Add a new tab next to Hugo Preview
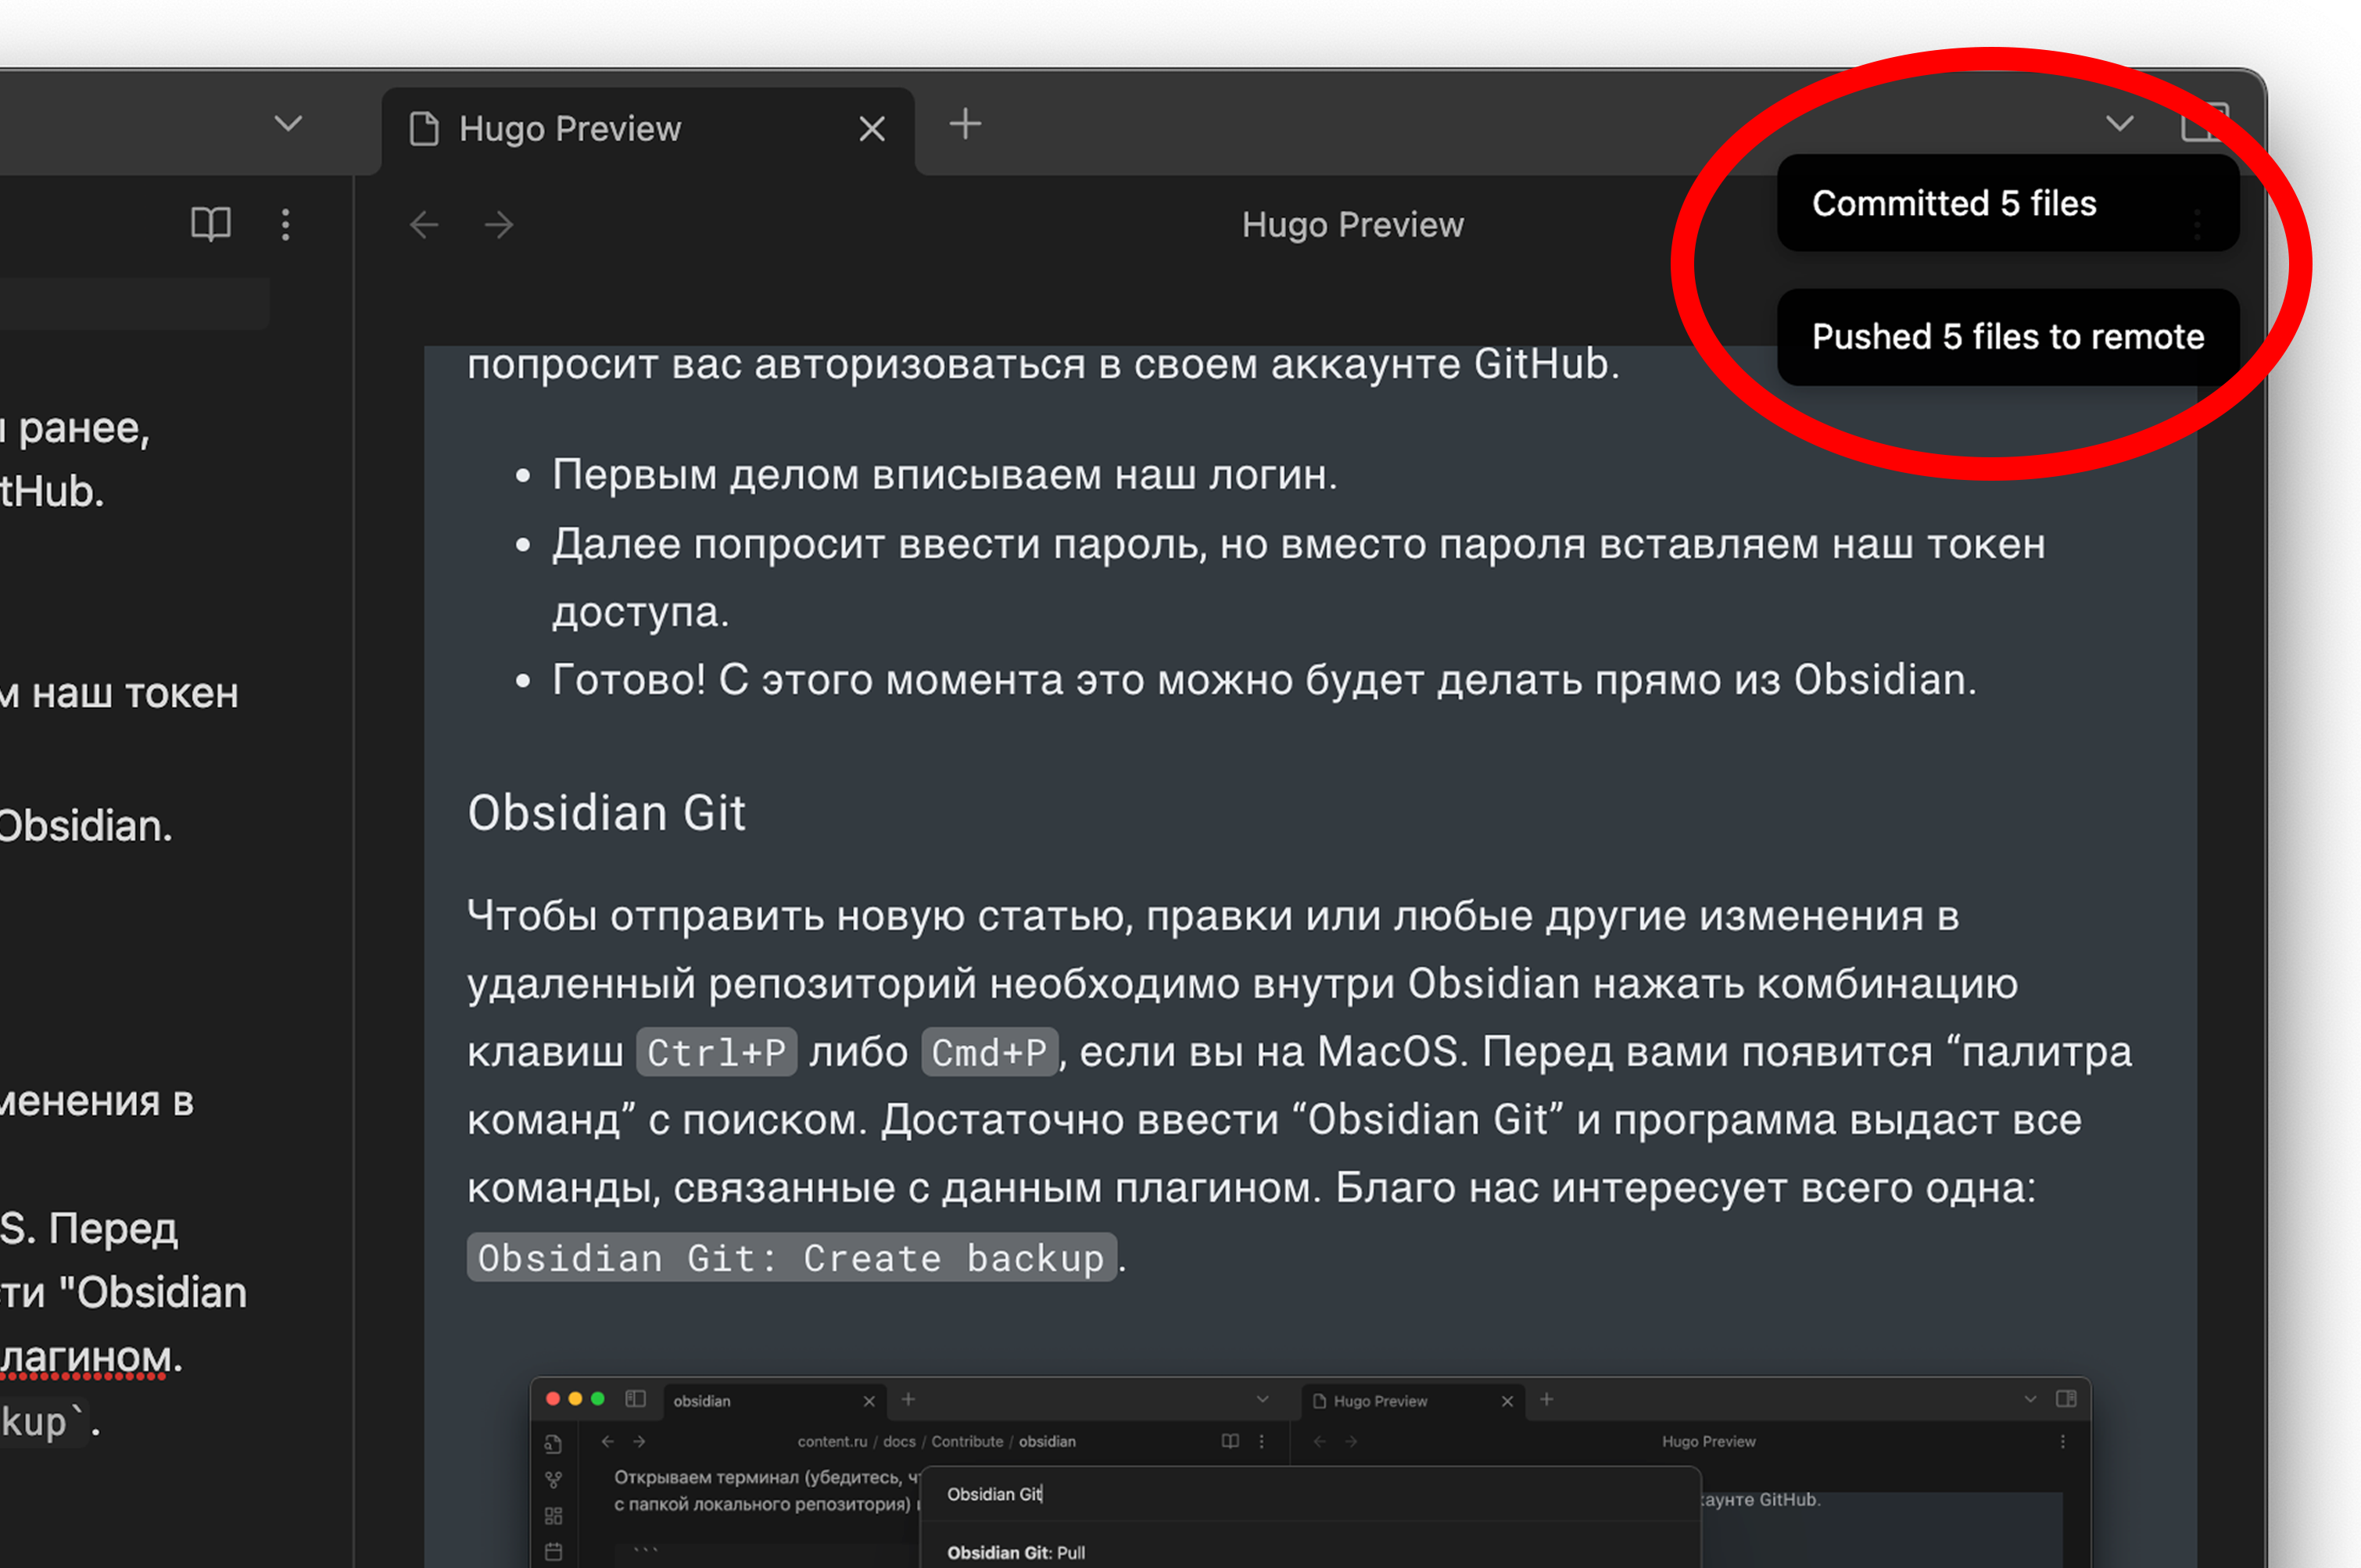 965,125
